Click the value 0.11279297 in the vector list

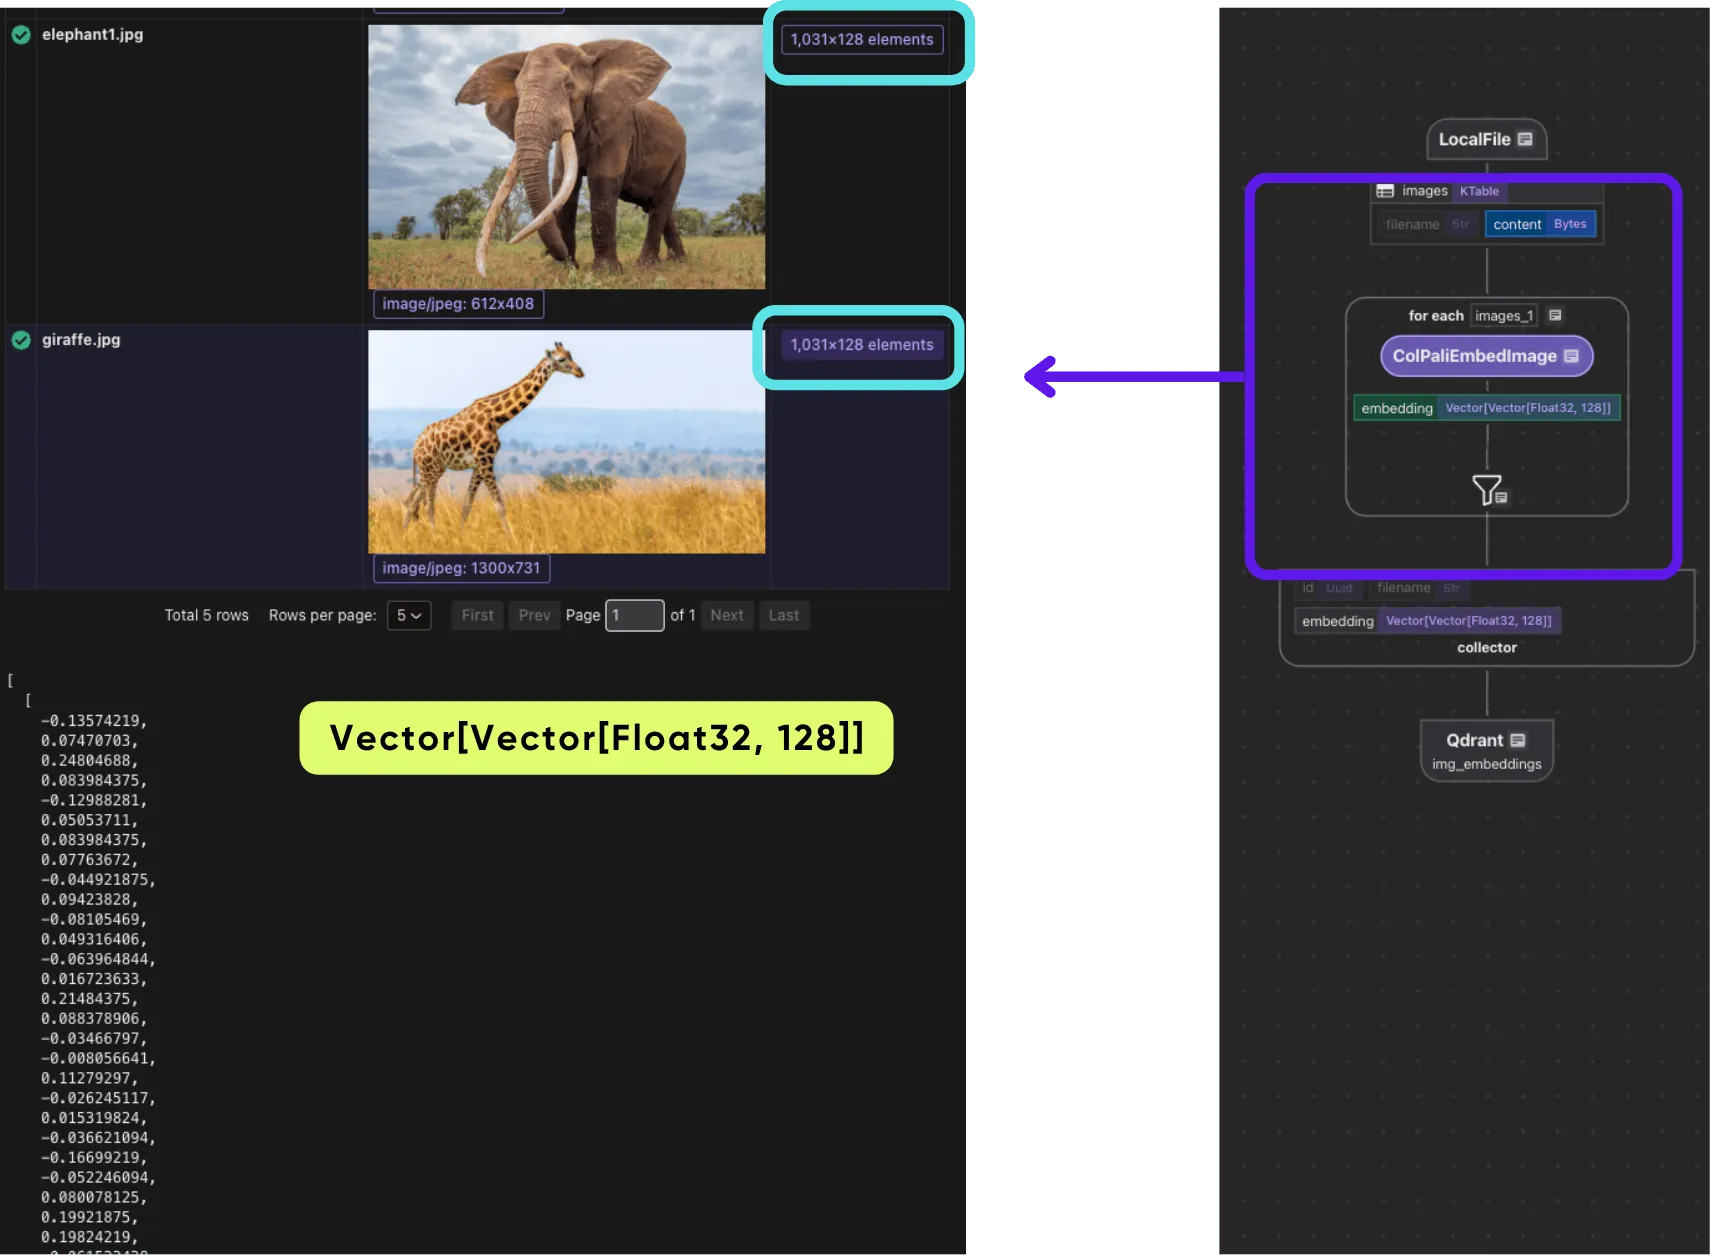(x=90, y=1078)
